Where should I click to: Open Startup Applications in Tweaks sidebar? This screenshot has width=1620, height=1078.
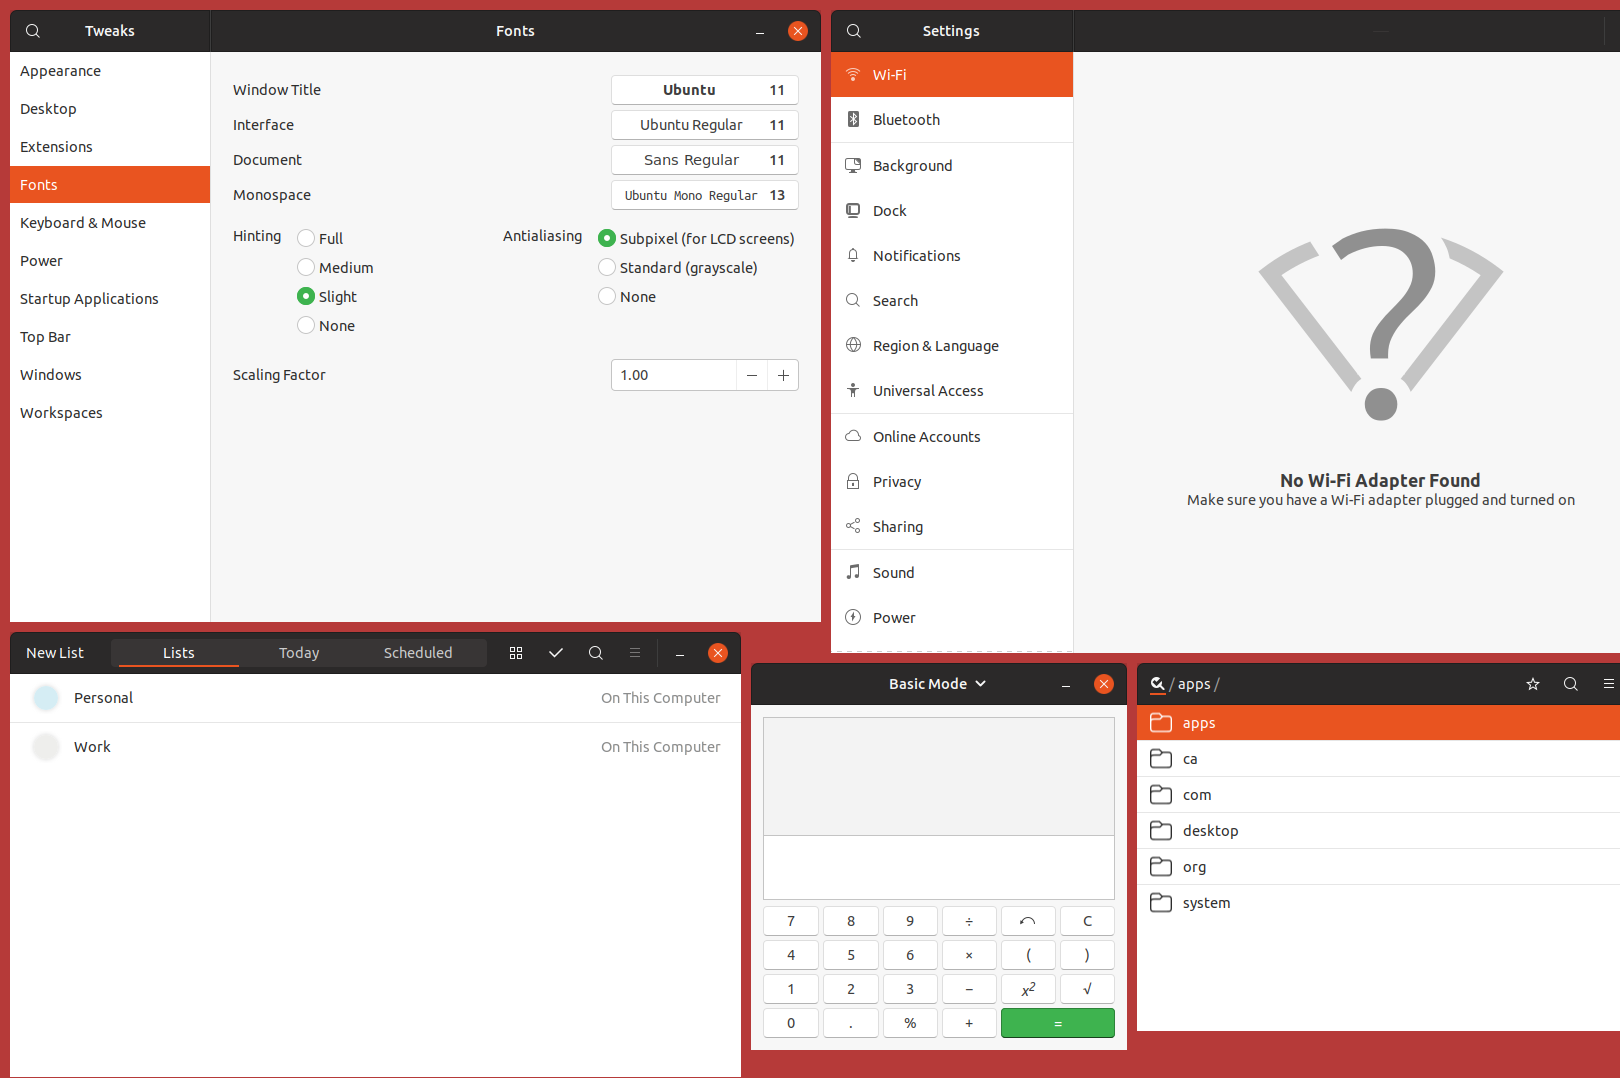coord(110,299)
